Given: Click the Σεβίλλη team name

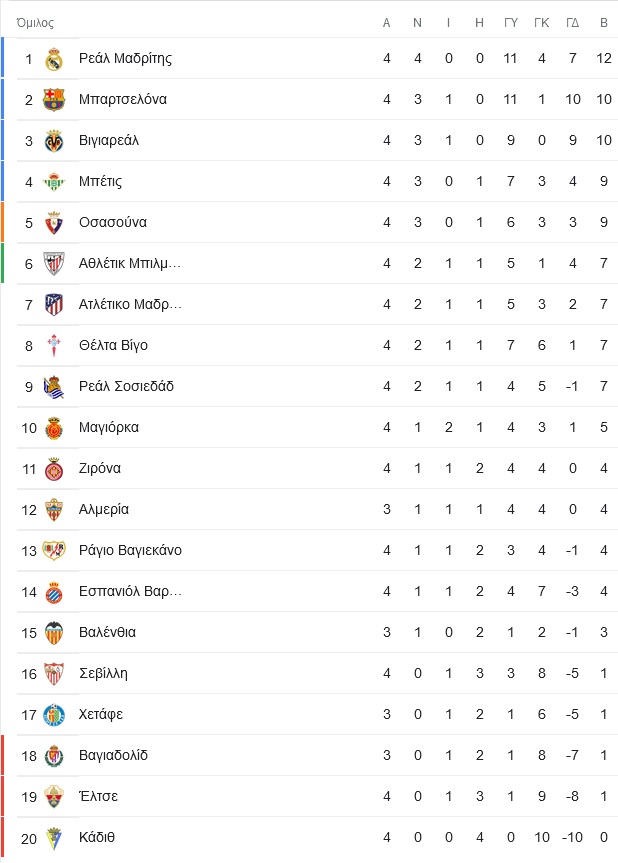Looking at the screenshot, I should coord(103,673).
